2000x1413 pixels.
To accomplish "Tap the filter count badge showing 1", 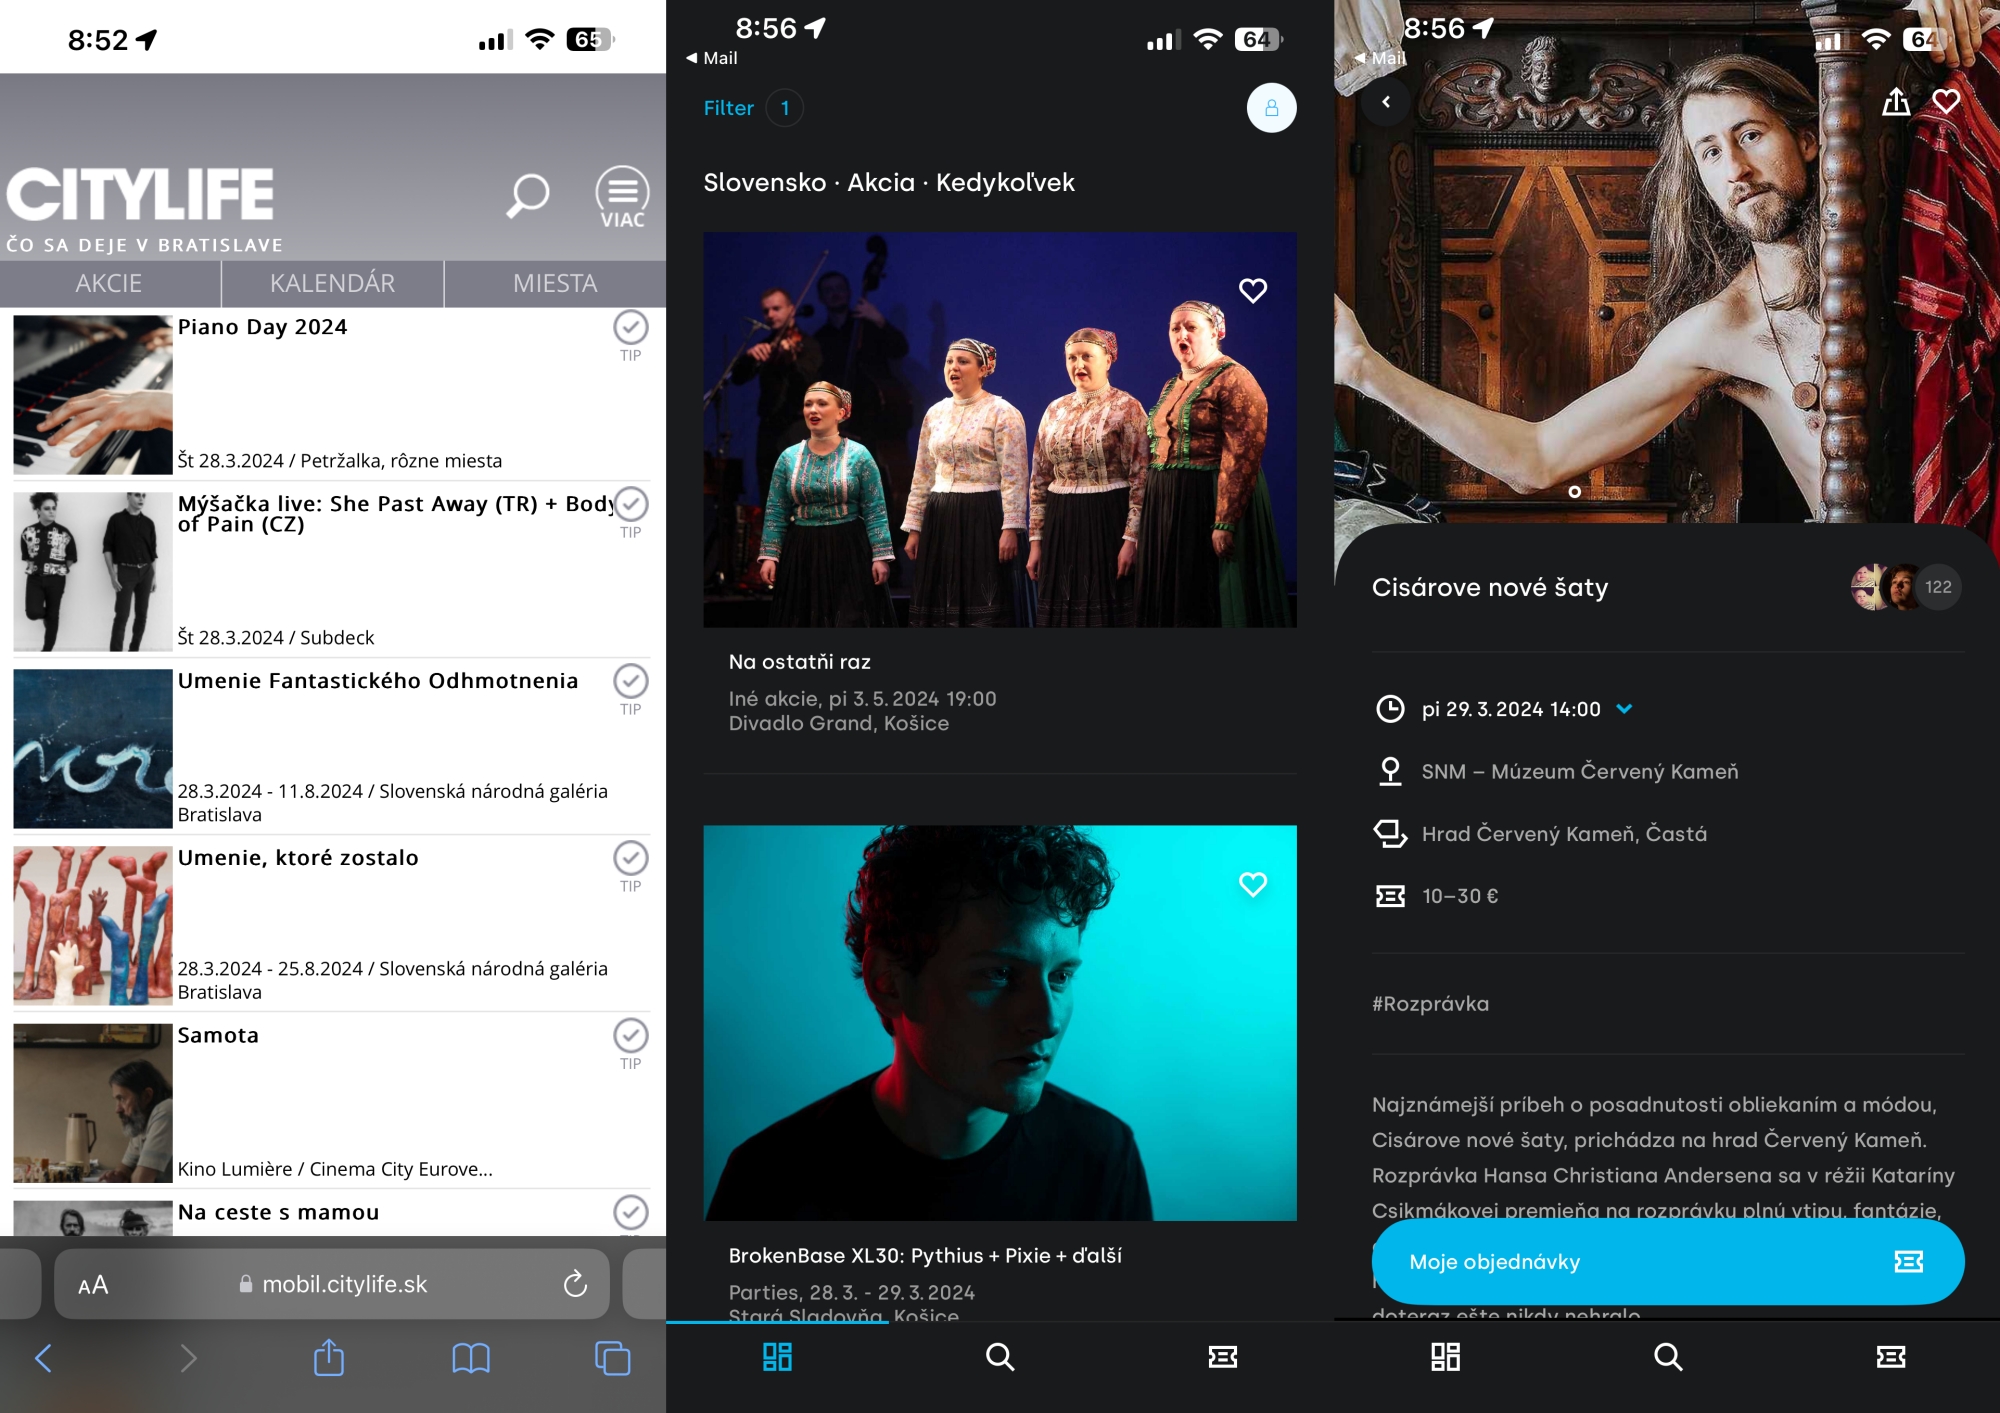I will (785, 108).
